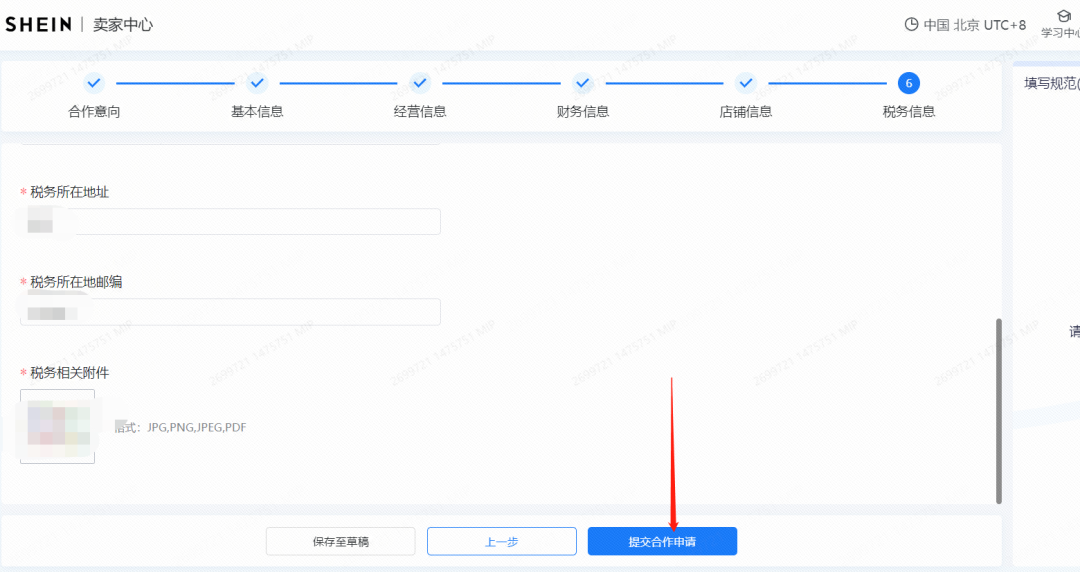Screen dimensions: 1080x572
Task: Click step 6 circle for 税务信息
Action: click(x=909, y=83)
